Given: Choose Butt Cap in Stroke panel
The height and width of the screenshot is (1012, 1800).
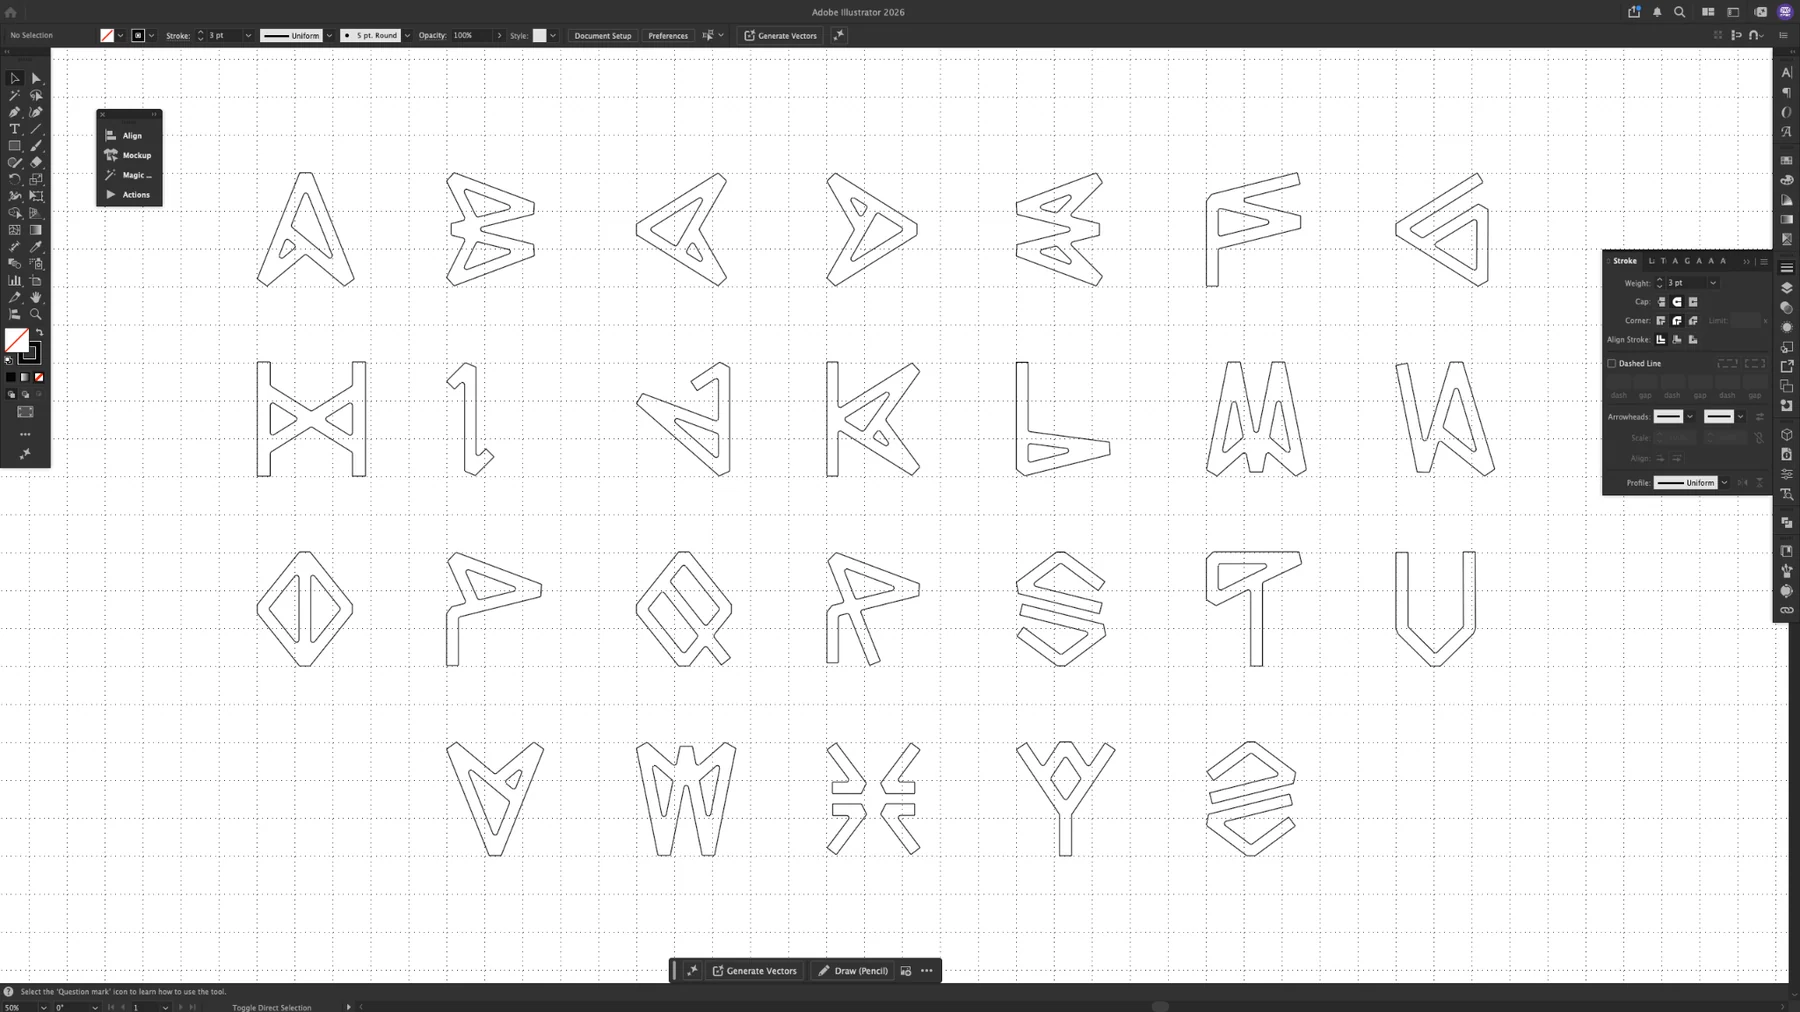Looking at the screenshot, I should pyautogui.click(x=1661, y=302).
